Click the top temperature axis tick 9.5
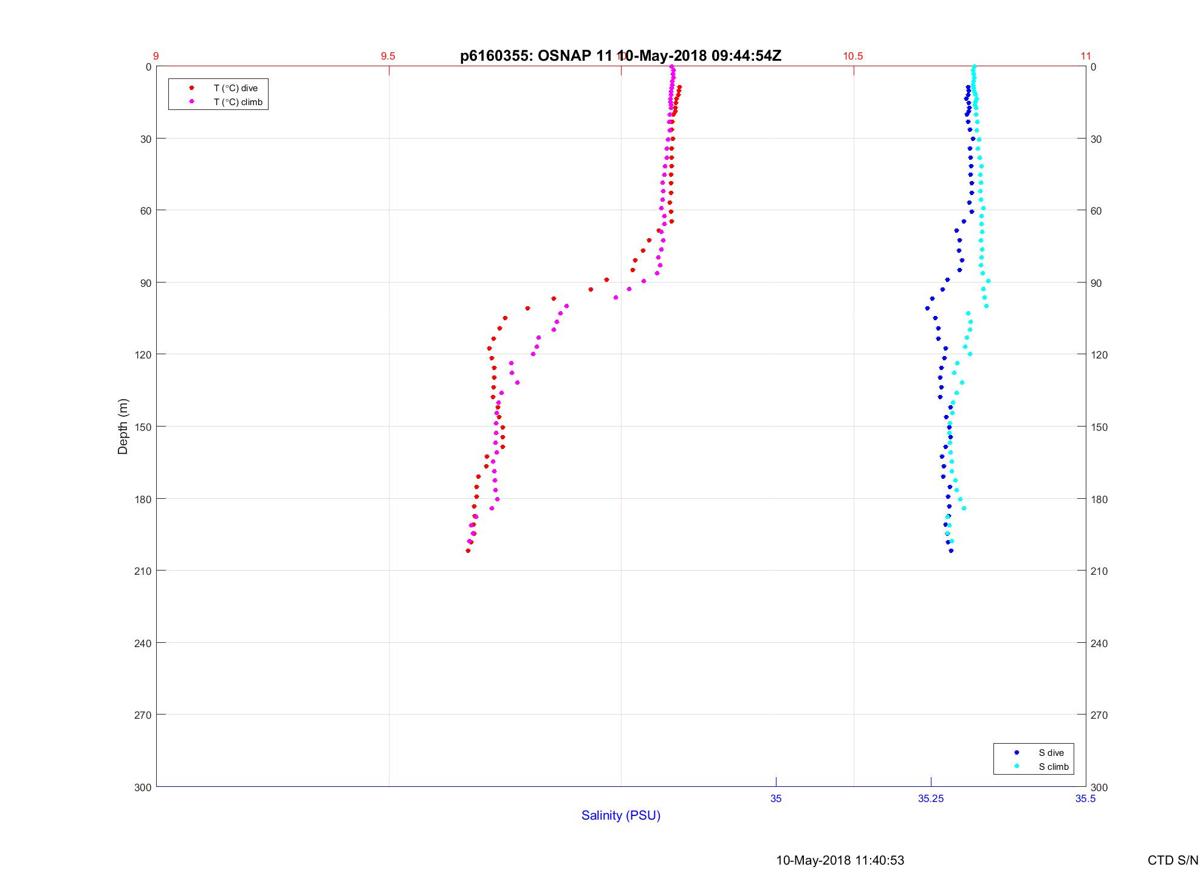 (x=388, y=56)
